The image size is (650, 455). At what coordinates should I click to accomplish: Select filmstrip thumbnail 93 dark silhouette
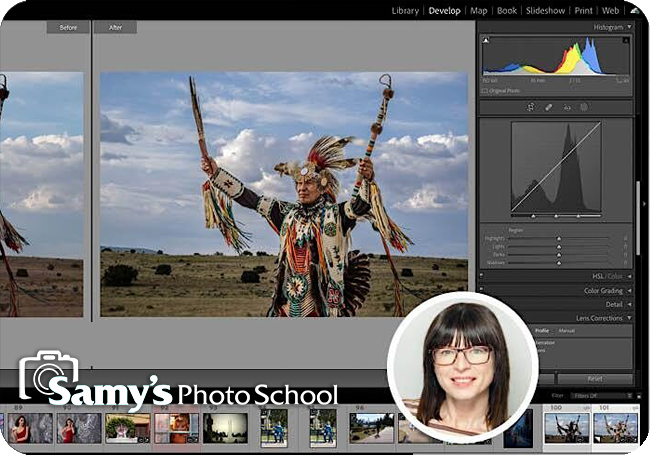[225, 428]
